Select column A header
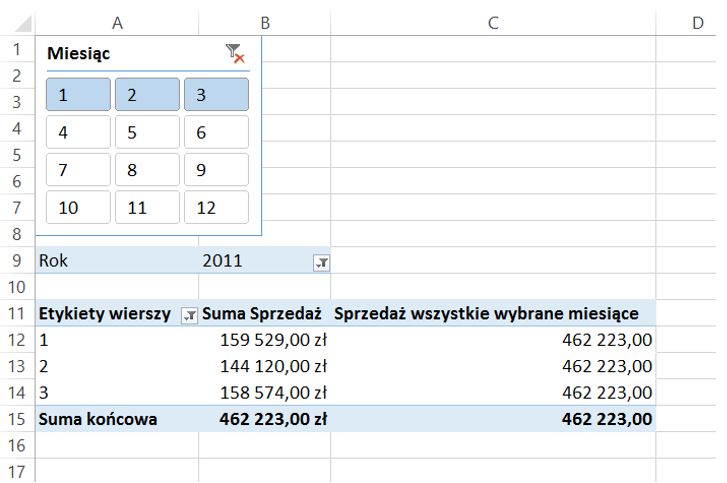Screen dimensions: 727x483 (x=117, y=22)
